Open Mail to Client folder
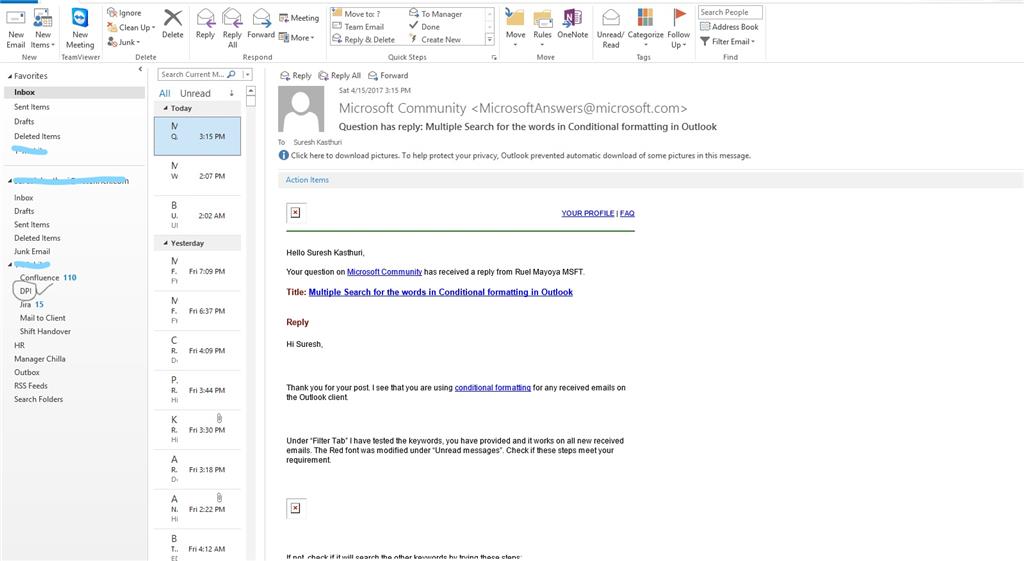Image resolution: width=1024 pixels, height=561 pixels. tap(42, 318)
